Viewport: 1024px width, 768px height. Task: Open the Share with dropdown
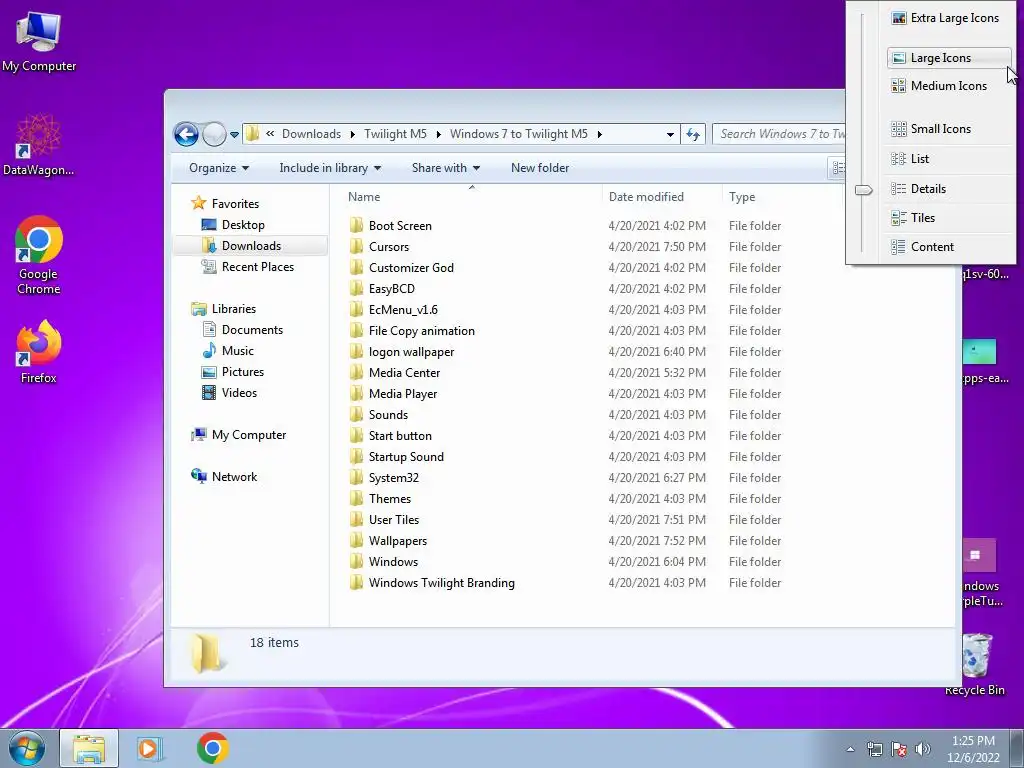pyautogui.click(x=446, y=168)
